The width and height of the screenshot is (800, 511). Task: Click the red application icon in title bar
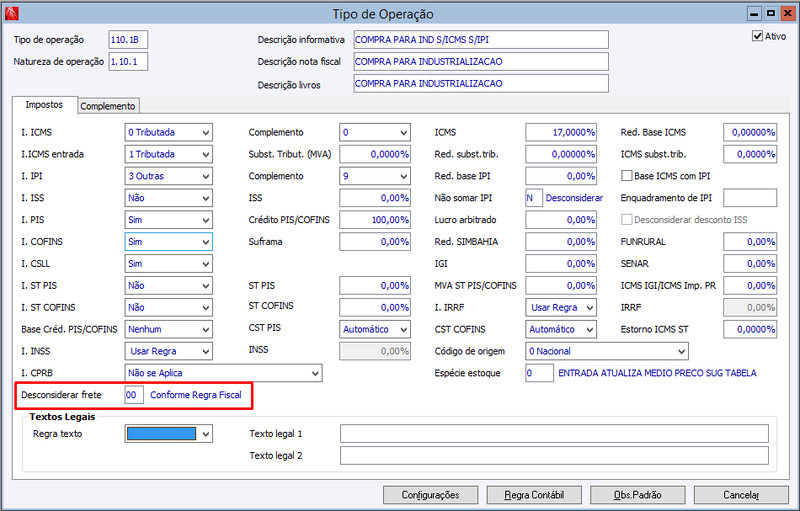(x=11, y=13)
